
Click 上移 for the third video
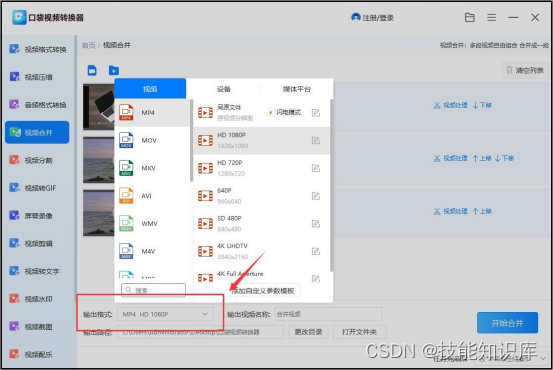(482, 211)
